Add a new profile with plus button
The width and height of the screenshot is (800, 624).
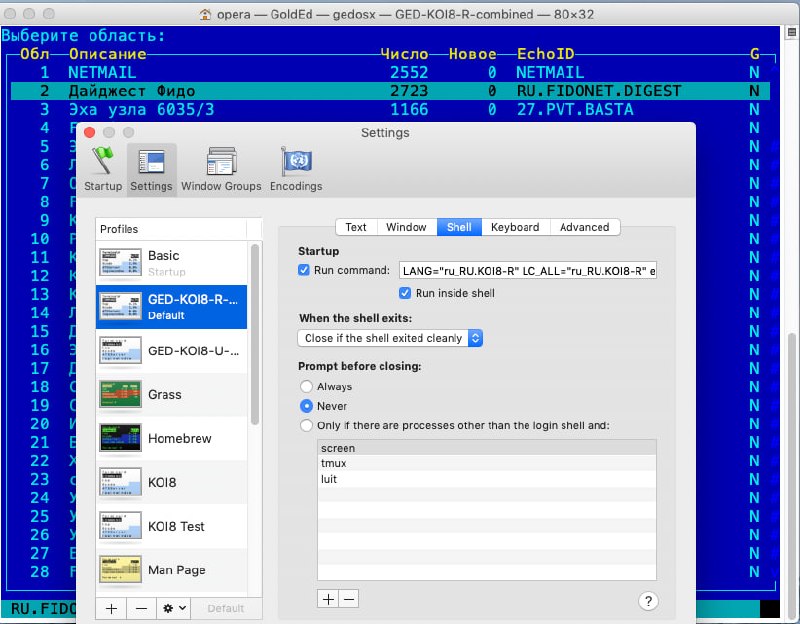pos(111,608)
